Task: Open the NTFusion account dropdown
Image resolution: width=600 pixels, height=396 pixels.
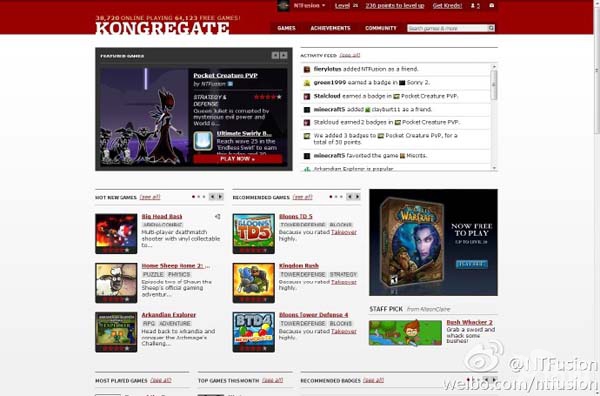Action: [309, 6]
